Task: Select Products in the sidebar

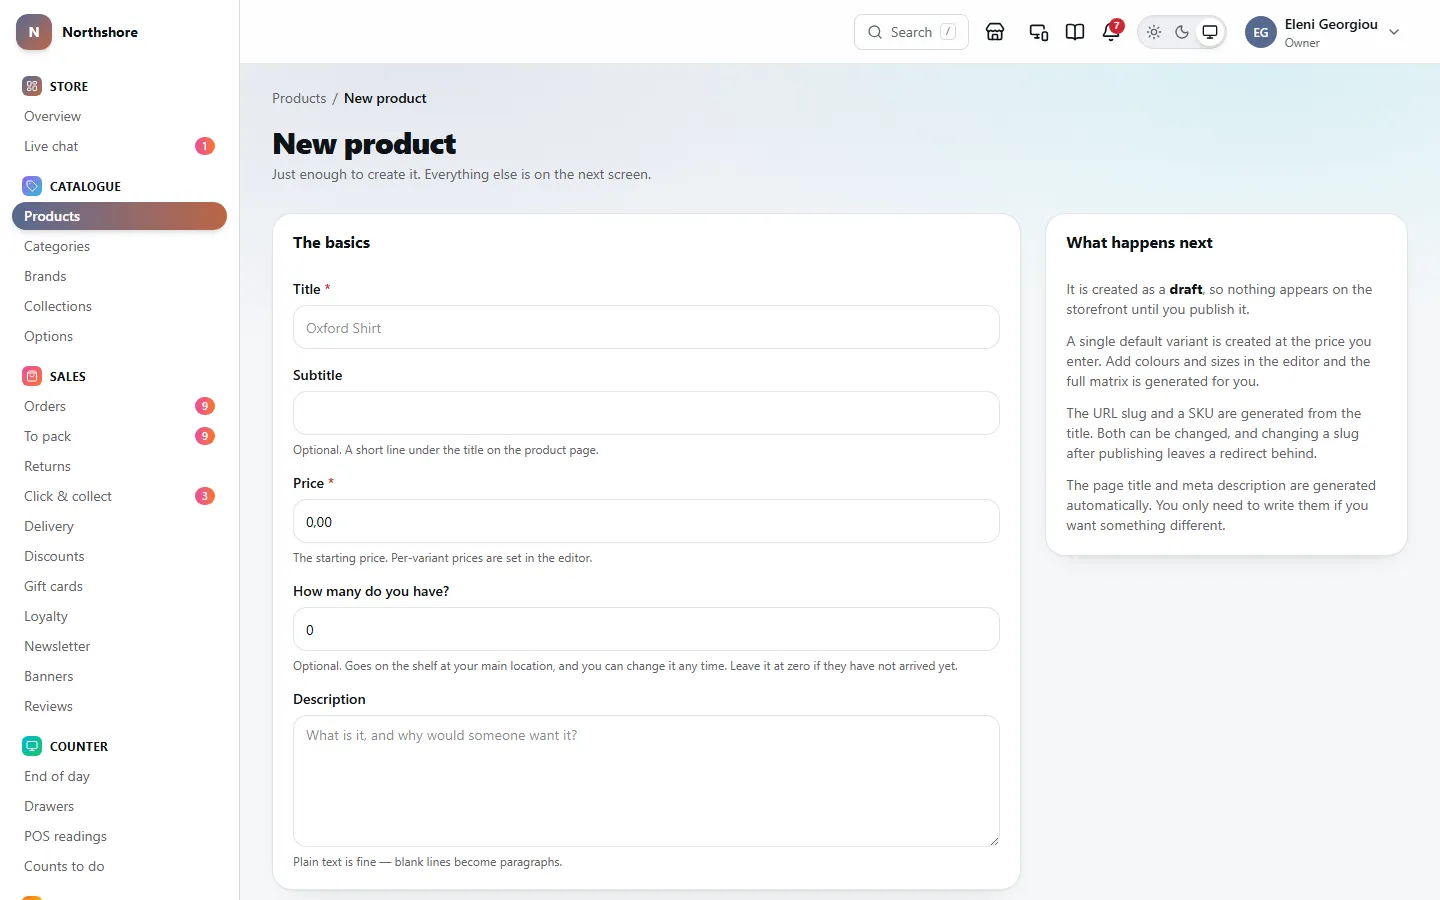Action: (x=119, y=216)
